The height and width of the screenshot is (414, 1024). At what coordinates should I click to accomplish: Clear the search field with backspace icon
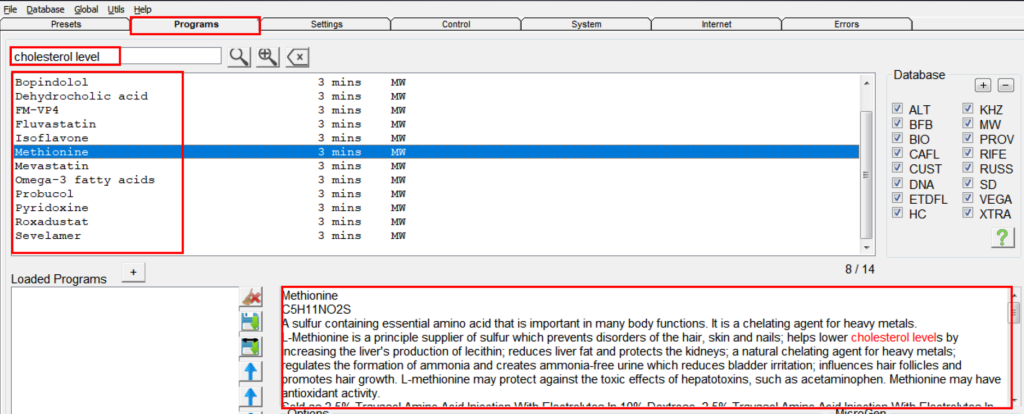coord(297,57)
